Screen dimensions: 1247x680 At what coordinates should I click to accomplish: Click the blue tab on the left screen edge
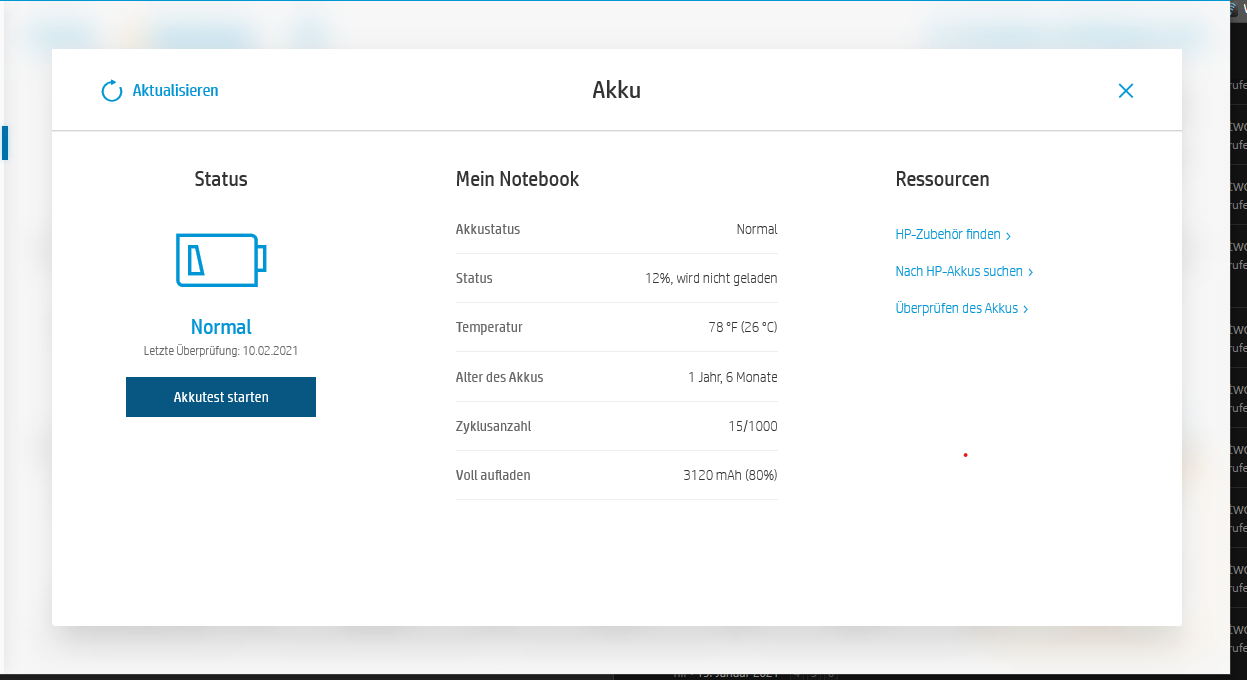(4, 142)
